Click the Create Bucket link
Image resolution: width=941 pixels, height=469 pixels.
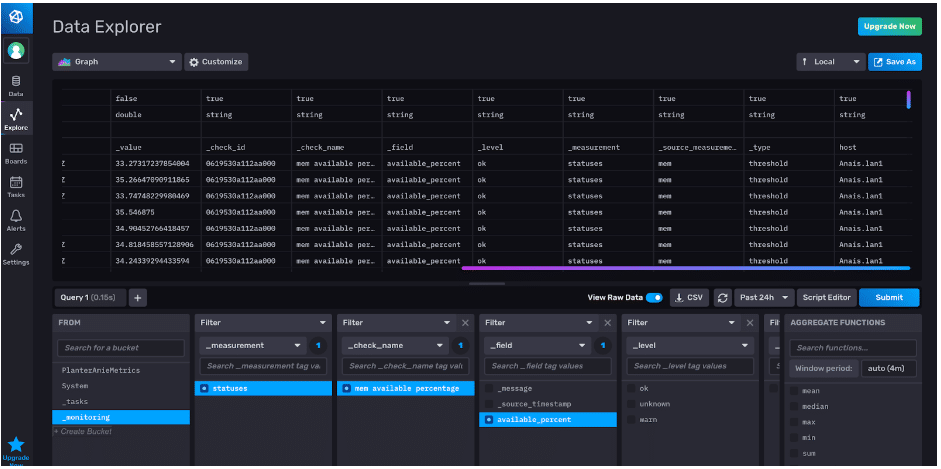click(83, 432)
